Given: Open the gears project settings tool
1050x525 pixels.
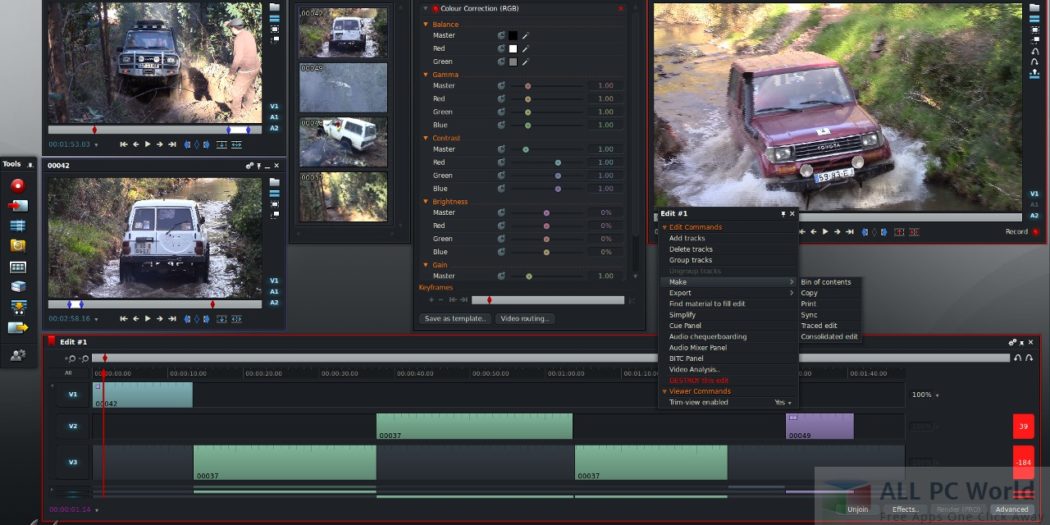Looking at the screenshot, I should (18, 356).
